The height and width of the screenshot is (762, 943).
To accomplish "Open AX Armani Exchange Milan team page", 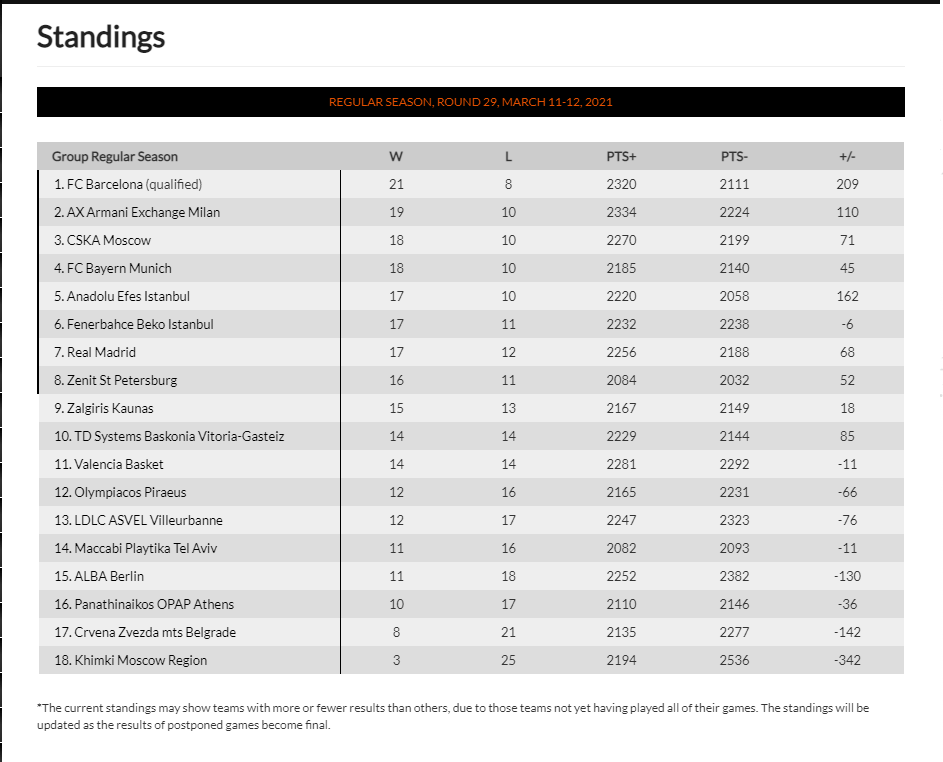I will 143,212.
